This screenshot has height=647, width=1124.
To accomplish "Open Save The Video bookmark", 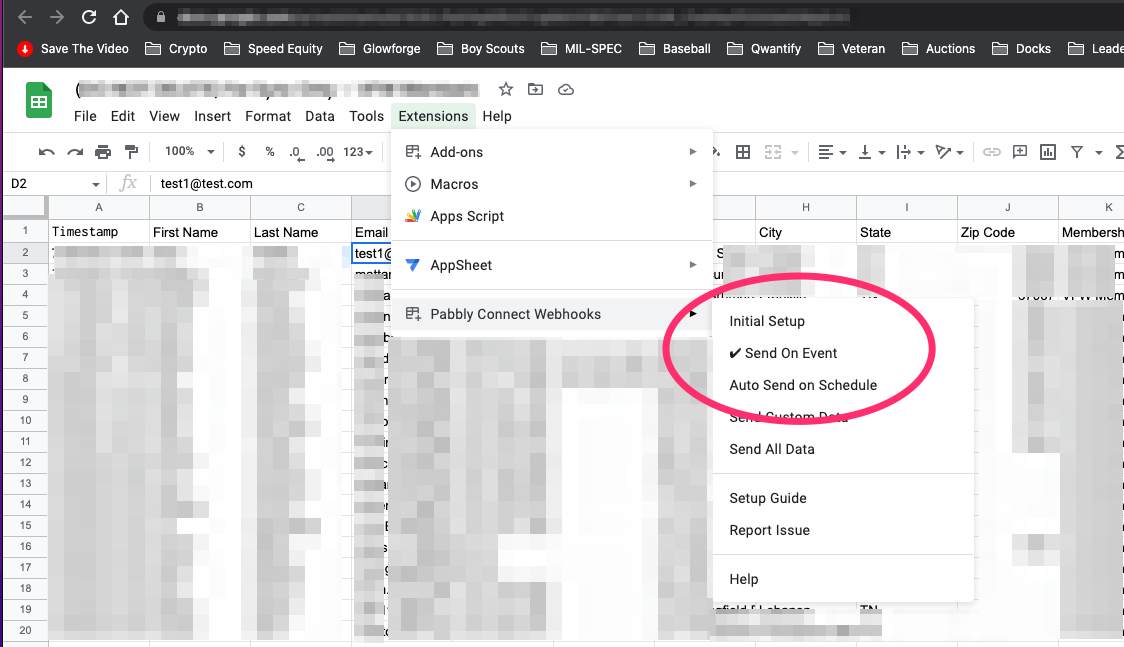I will (73, 49).
